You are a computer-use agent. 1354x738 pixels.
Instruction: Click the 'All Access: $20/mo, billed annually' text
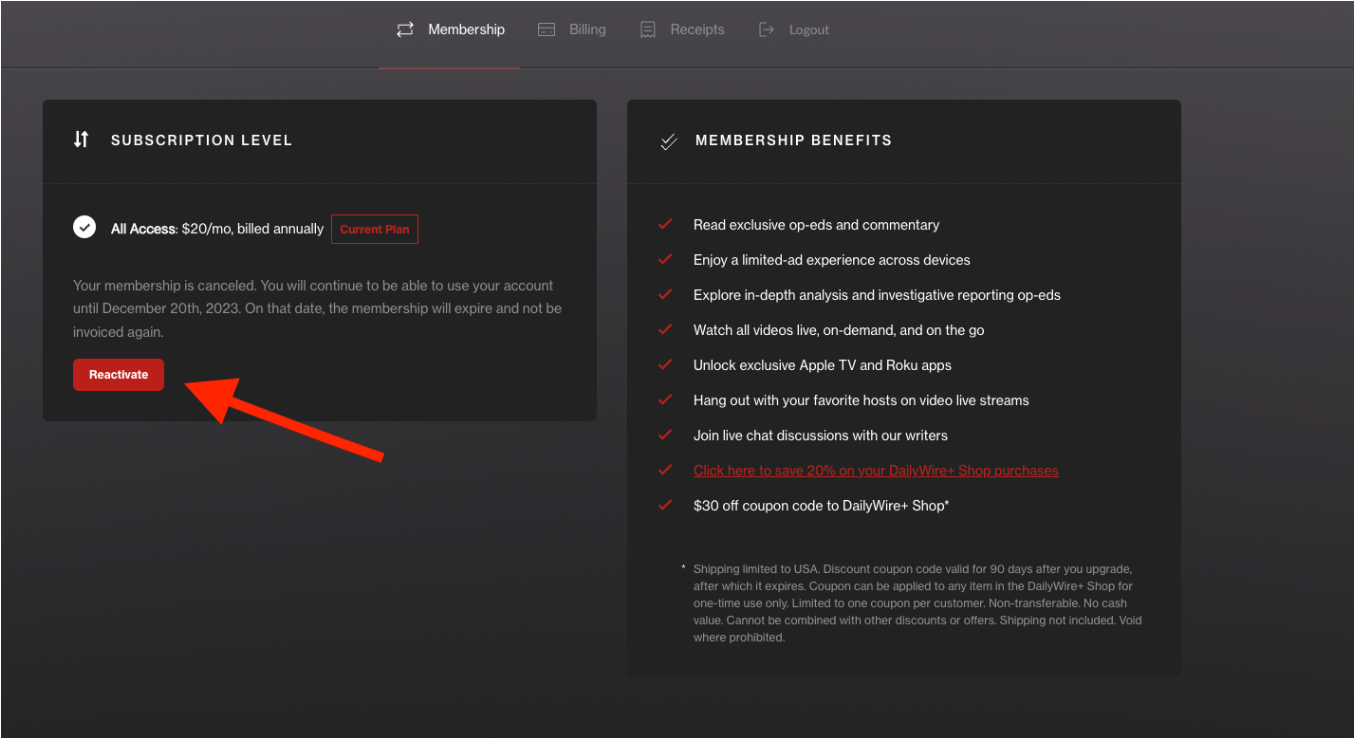pyautogui.click(x=217, y=229)
